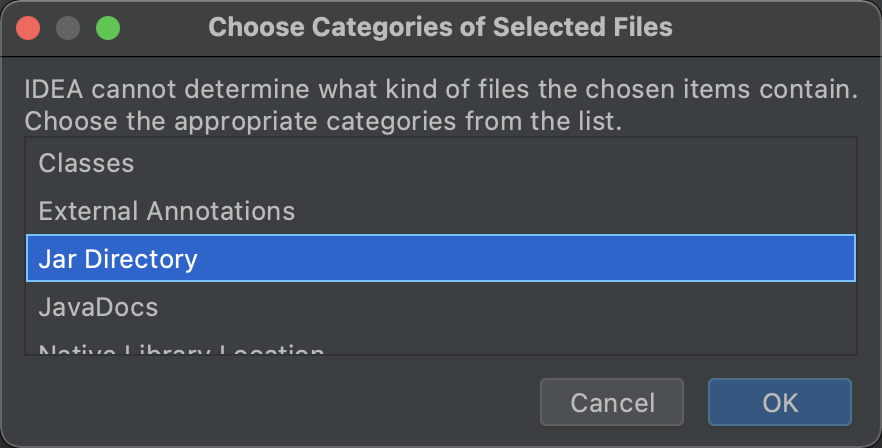Image resolution: width=882 pixels, height=448 pixels.
Task: Close the dialog with the red button
Action: (29, 28)
